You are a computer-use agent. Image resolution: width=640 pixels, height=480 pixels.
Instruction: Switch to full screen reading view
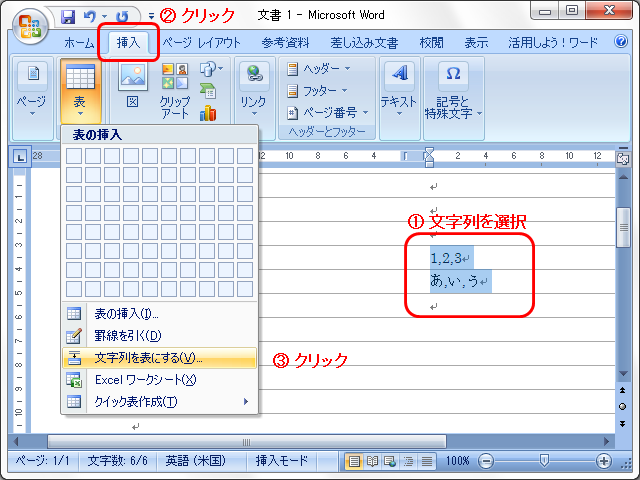372,461
